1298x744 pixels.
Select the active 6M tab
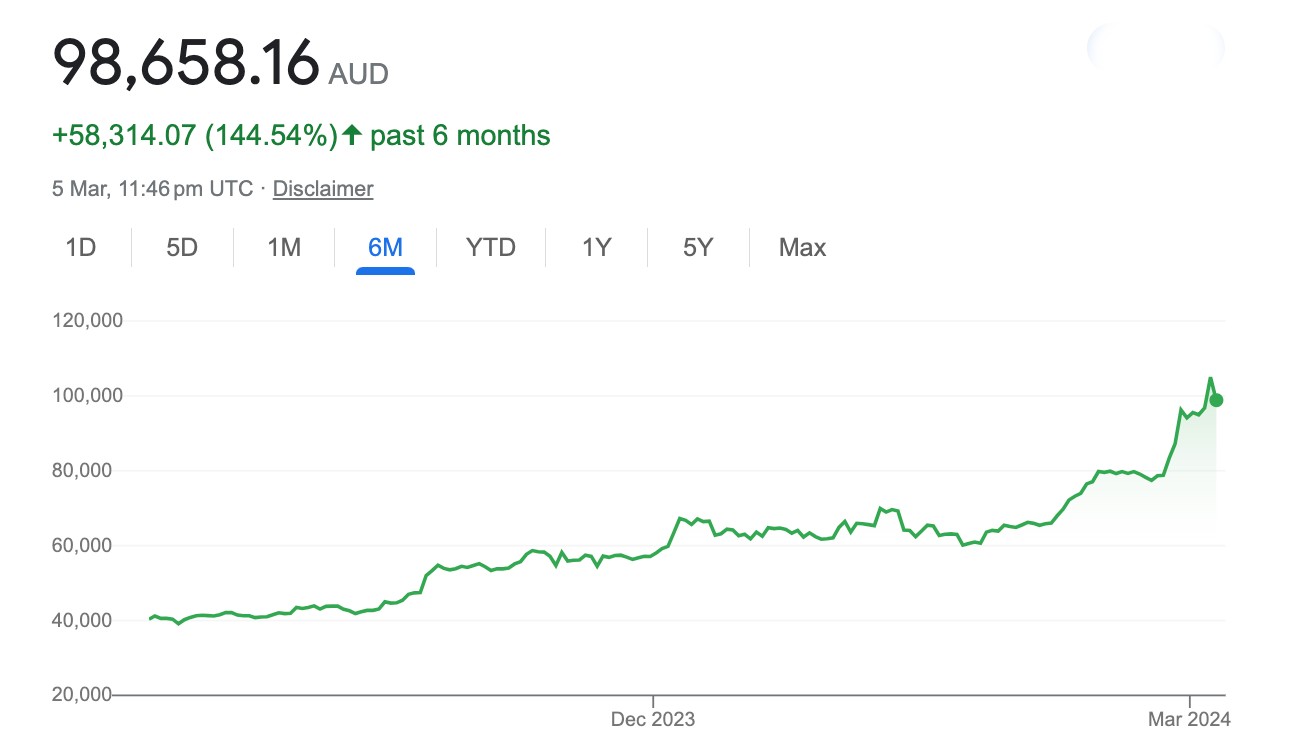385,247
